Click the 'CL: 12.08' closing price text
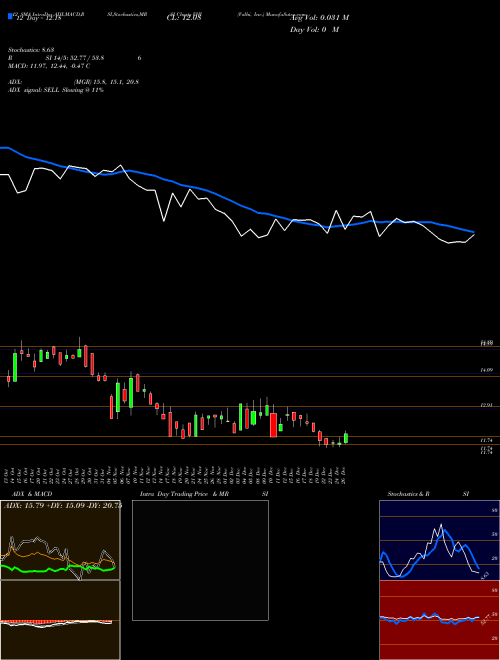500x660 pixels. [184, 18]
